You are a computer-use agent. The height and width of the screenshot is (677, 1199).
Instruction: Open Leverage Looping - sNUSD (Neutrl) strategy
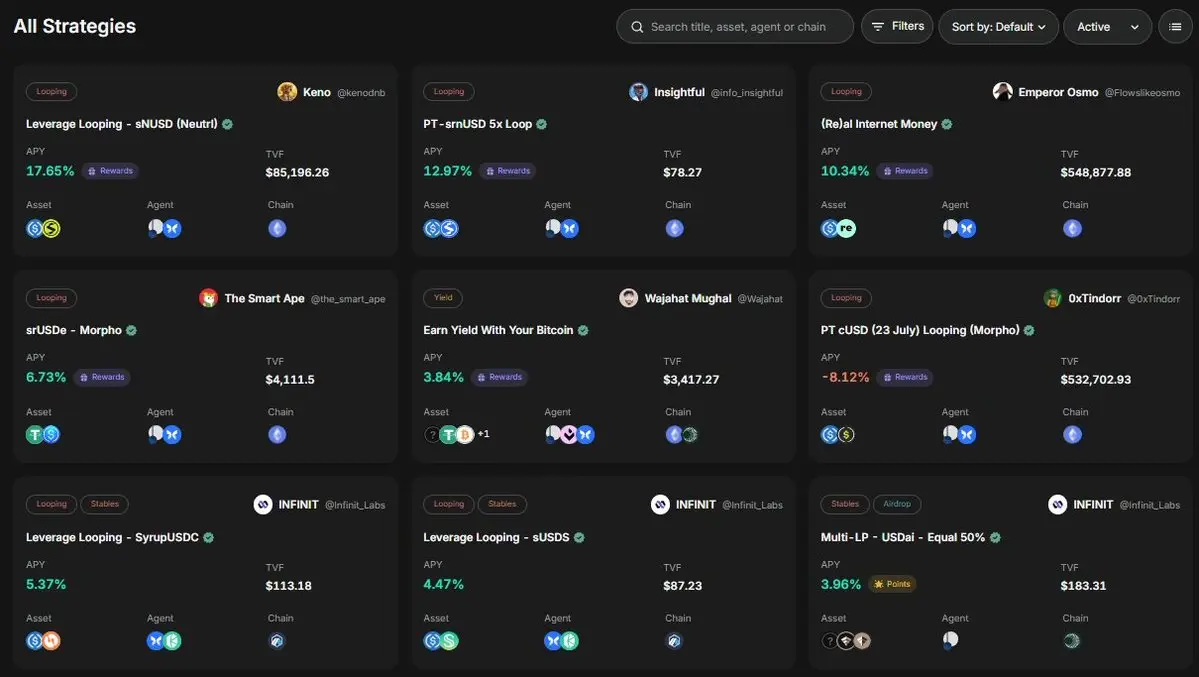click(x=122, y=124)
